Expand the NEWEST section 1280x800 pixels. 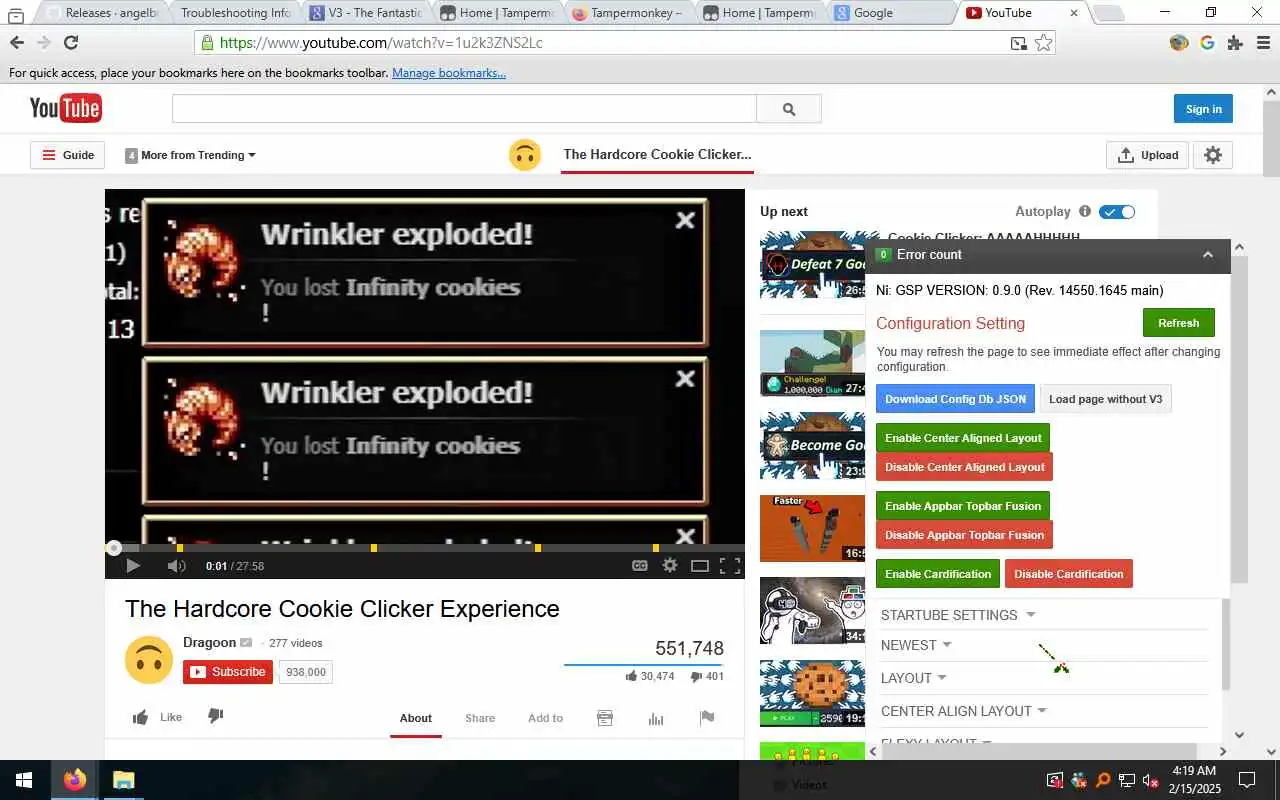(916, 645)
